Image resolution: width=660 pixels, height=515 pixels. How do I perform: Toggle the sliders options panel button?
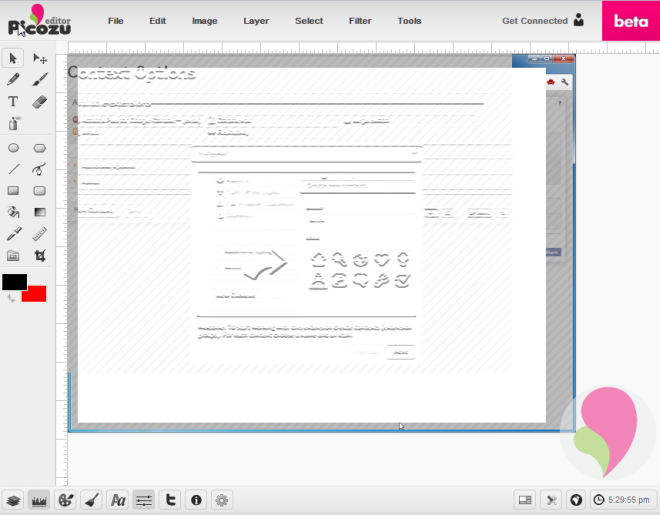[x=144, y=500]
